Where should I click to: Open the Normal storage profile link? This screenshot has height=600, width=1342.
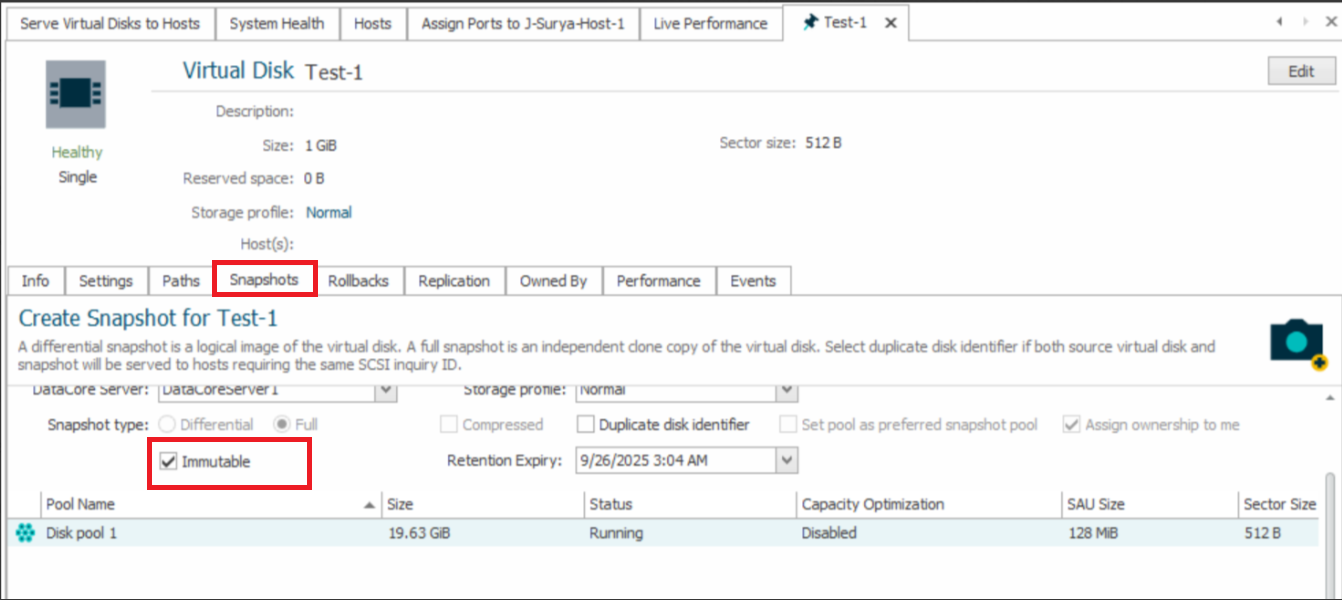[x=329, y=212]
